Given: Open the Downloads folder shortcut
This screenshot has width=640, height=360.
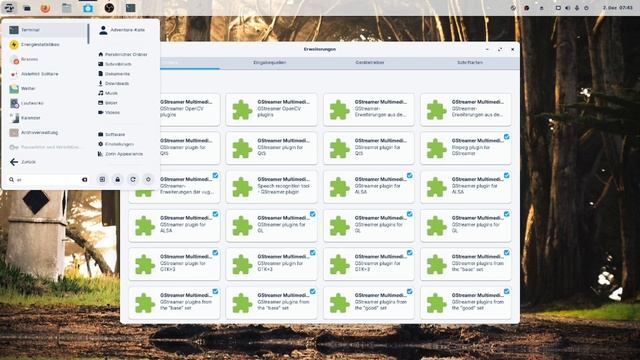Looking at the screenshot, I should pyautogui.click(x=113, y=83).
